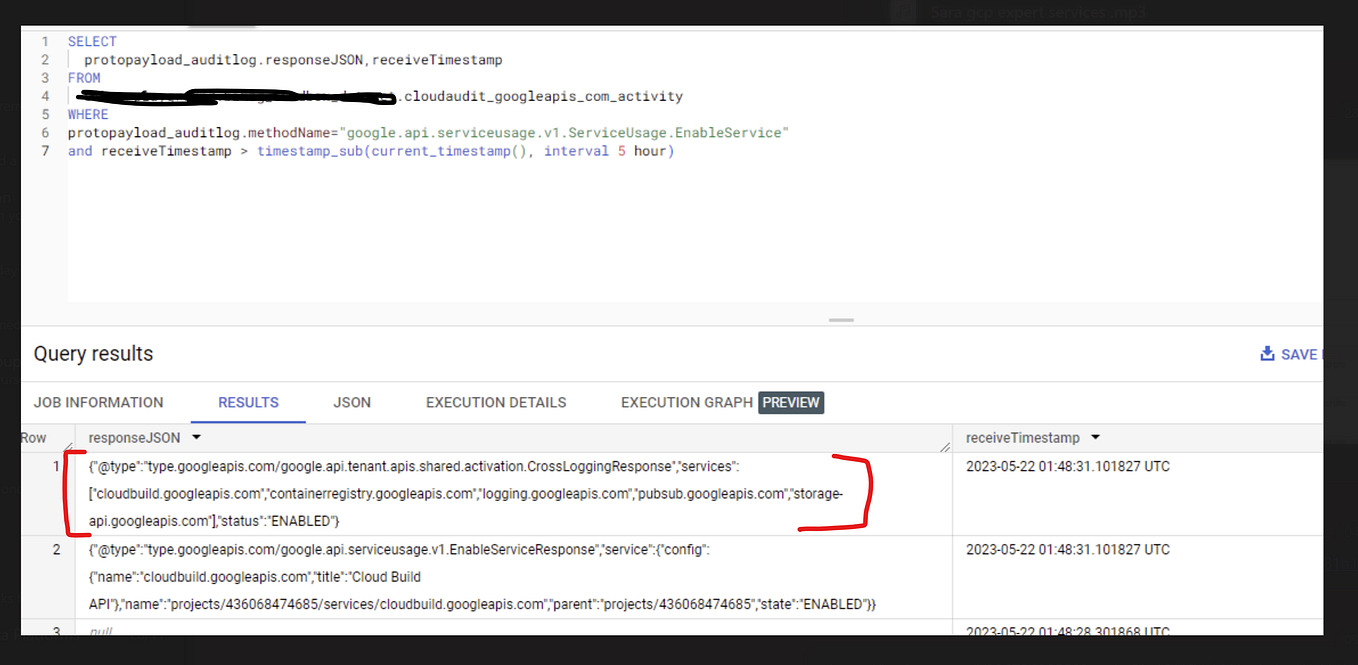Open the EXECUTION DETAILS tab

pyautogui.click(x=495, y=402)
